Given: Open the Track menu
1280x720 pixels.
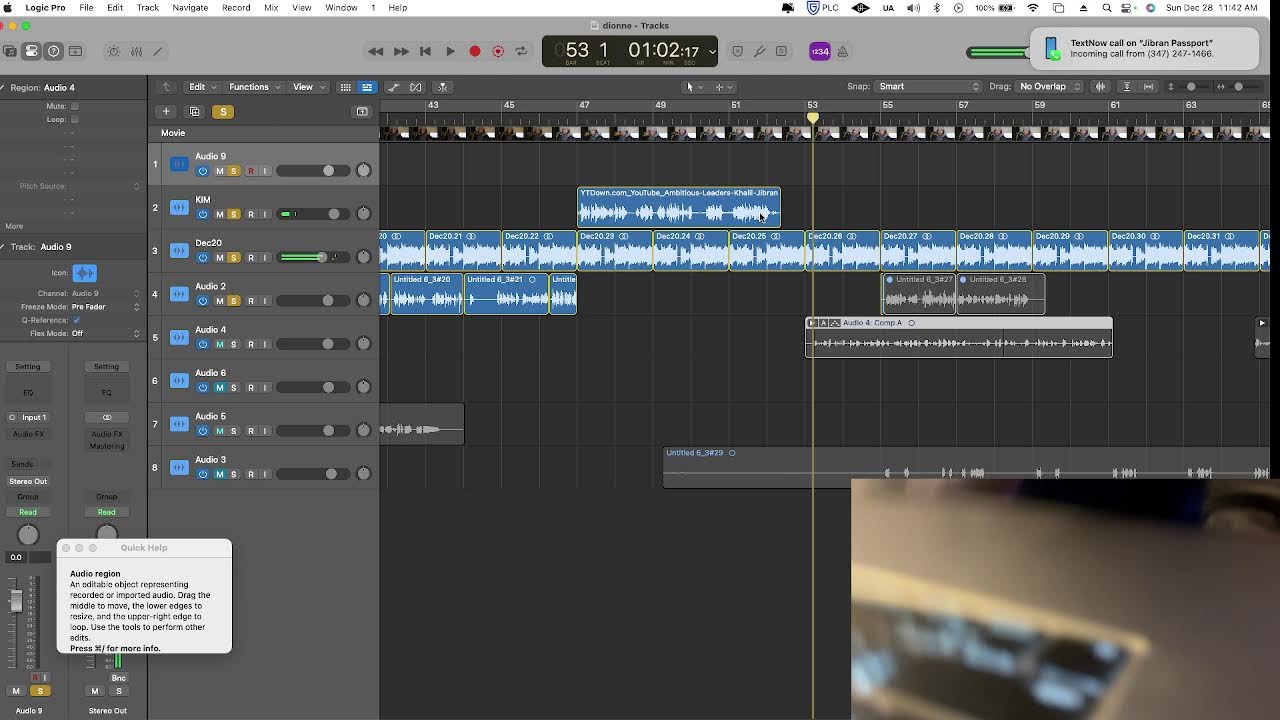Looking at the screenshot, I should click(148, 7).
